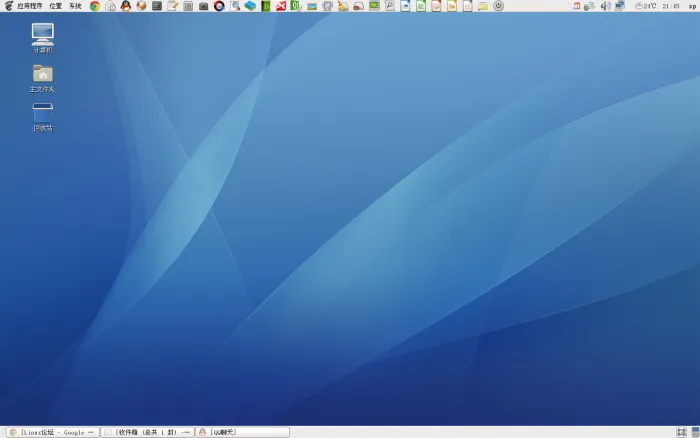The height and width of the screenshot is (438, 700).
Task: Click the volume speaker icon in tray
Action: [x=604, y=6]
